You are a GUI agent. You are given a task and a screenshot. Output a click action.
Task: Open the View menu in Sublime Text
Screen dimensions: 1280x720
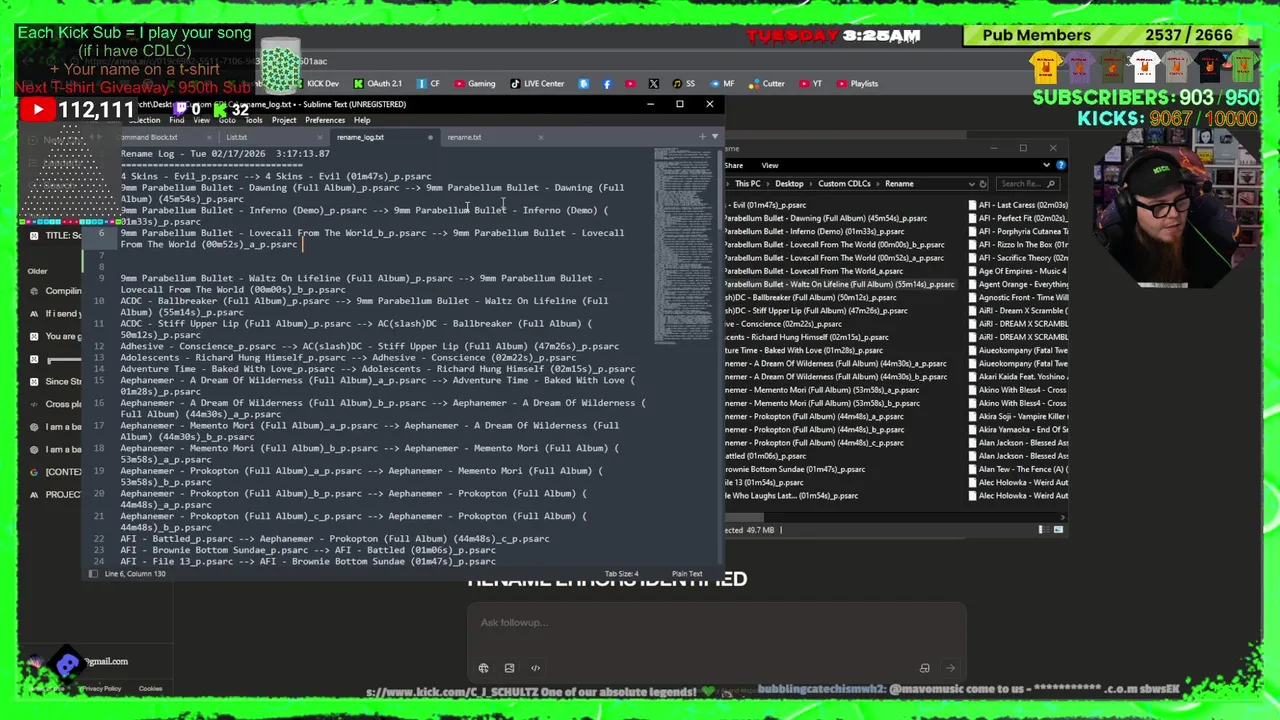(201, 120)
